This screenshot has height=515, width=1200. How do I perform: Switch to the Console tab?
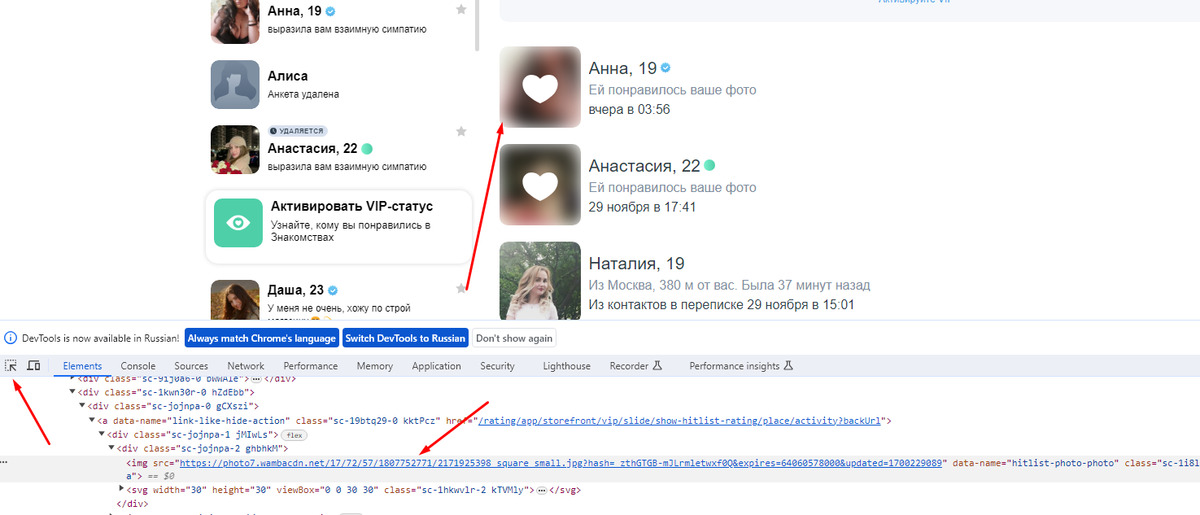click(x=138, y=366)
